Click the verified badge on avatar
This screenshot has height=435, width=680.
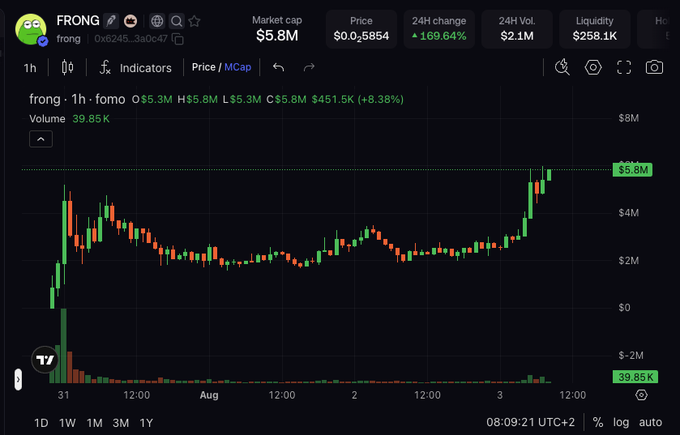pyautogui.click(x=42, y=41)
